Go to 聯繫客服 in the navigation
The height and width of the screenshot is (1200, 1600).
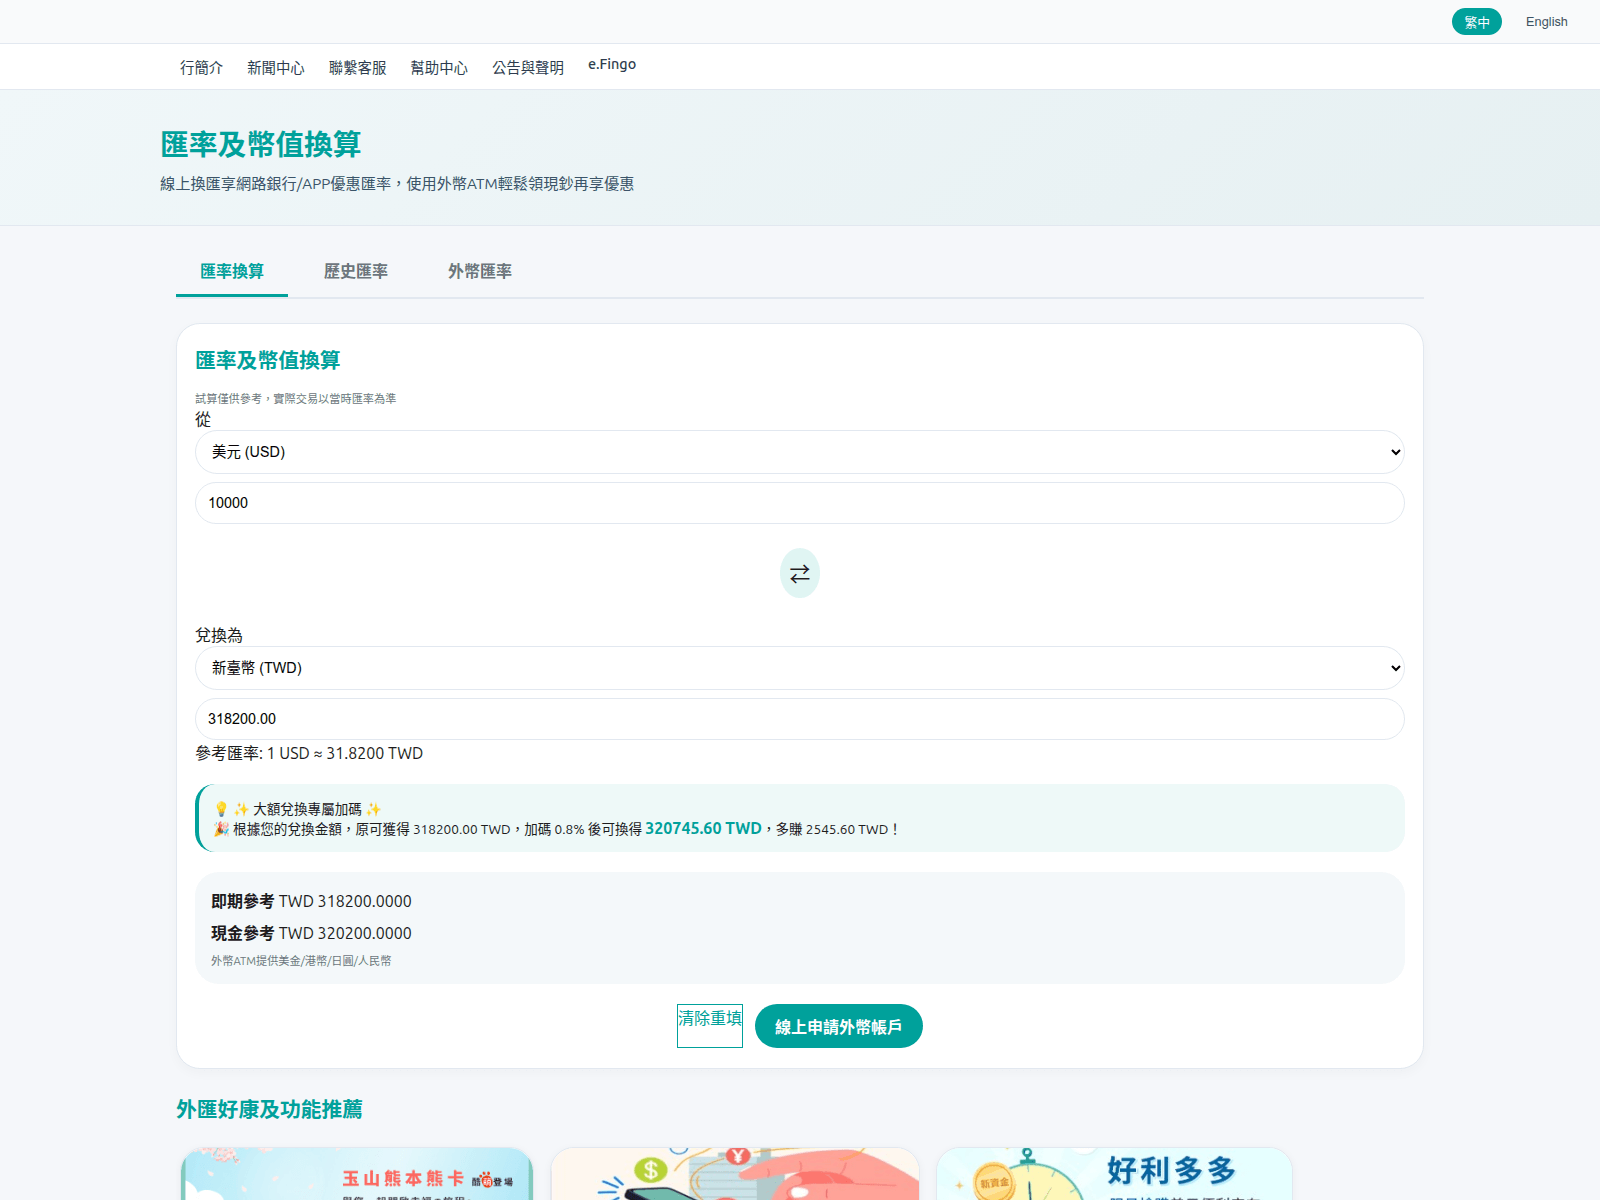(x=357, y=67)
